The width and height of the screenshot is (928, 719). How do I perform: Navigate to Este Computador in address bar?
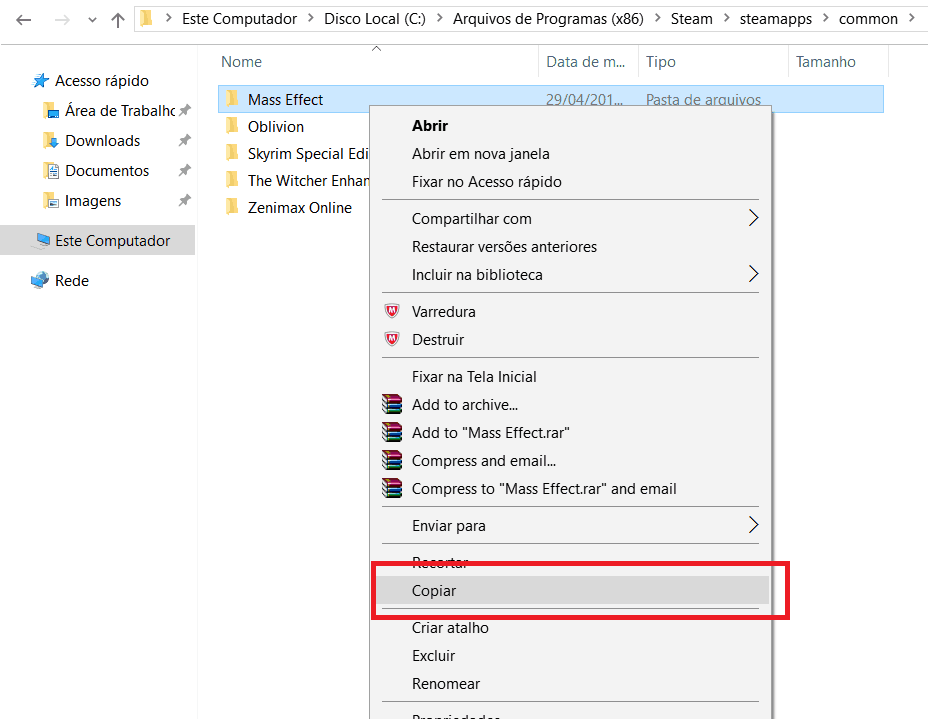click(x=239, y=19)
